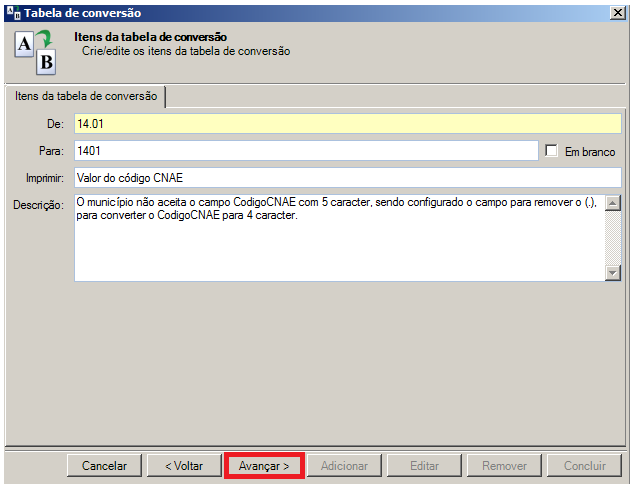
Task: Click the small title bar window icon
Action: [x=13, y=13]
